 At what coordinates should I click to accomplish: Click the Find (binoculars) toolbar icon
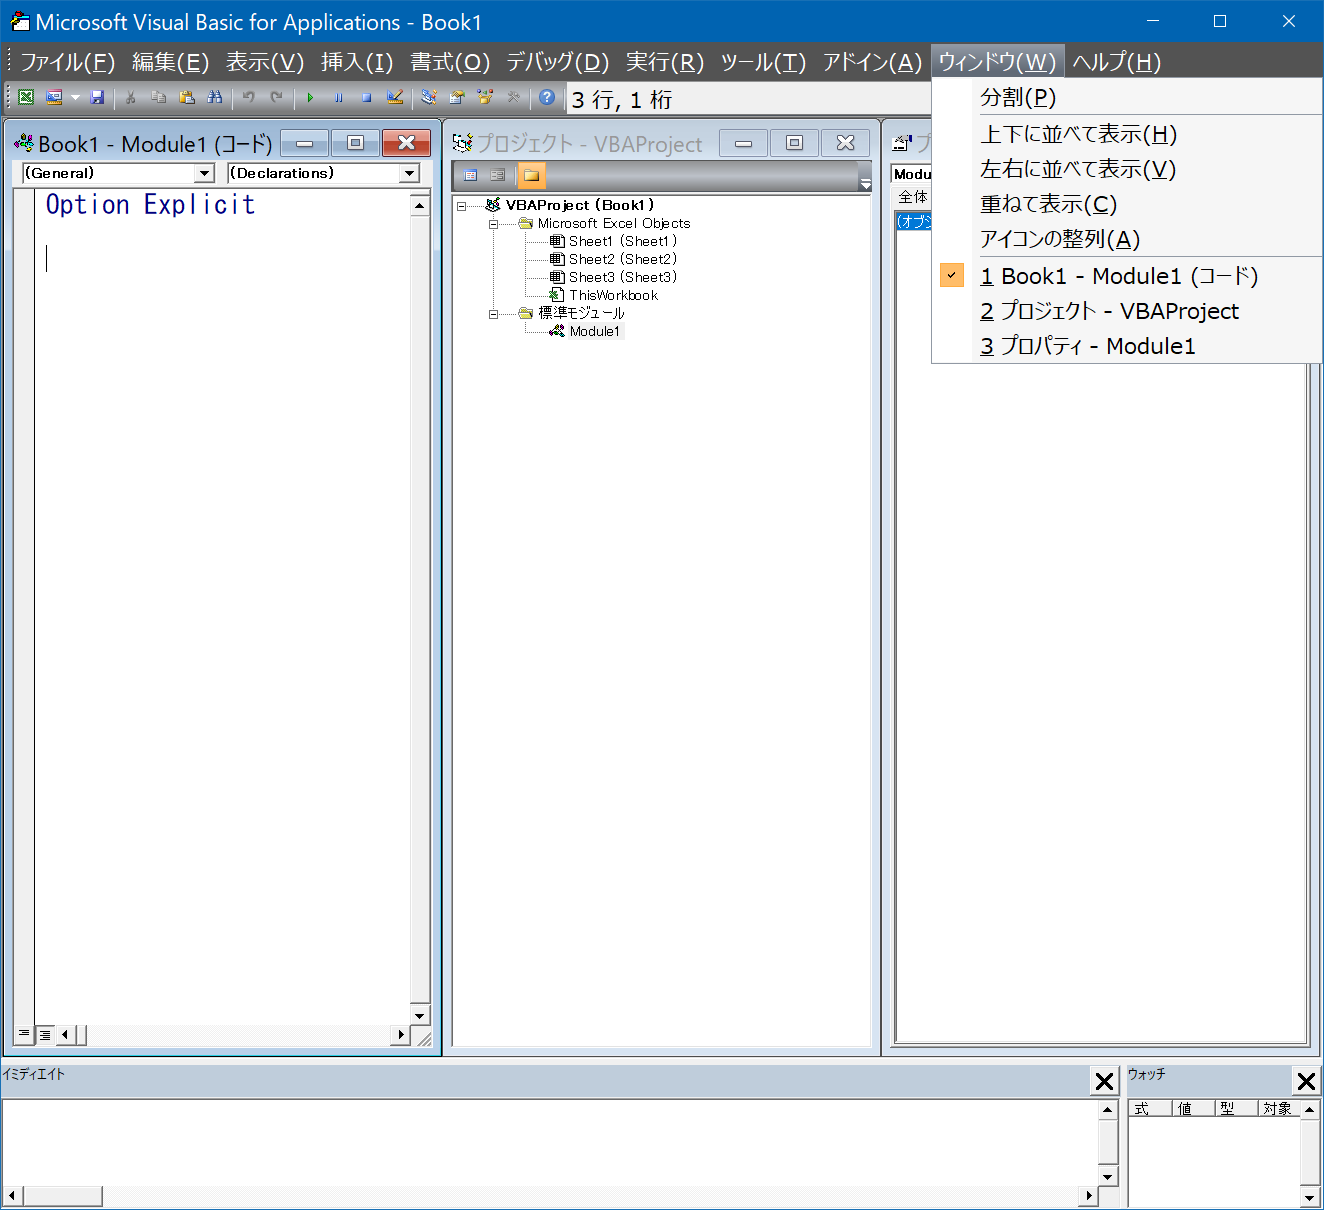[215, 97]
